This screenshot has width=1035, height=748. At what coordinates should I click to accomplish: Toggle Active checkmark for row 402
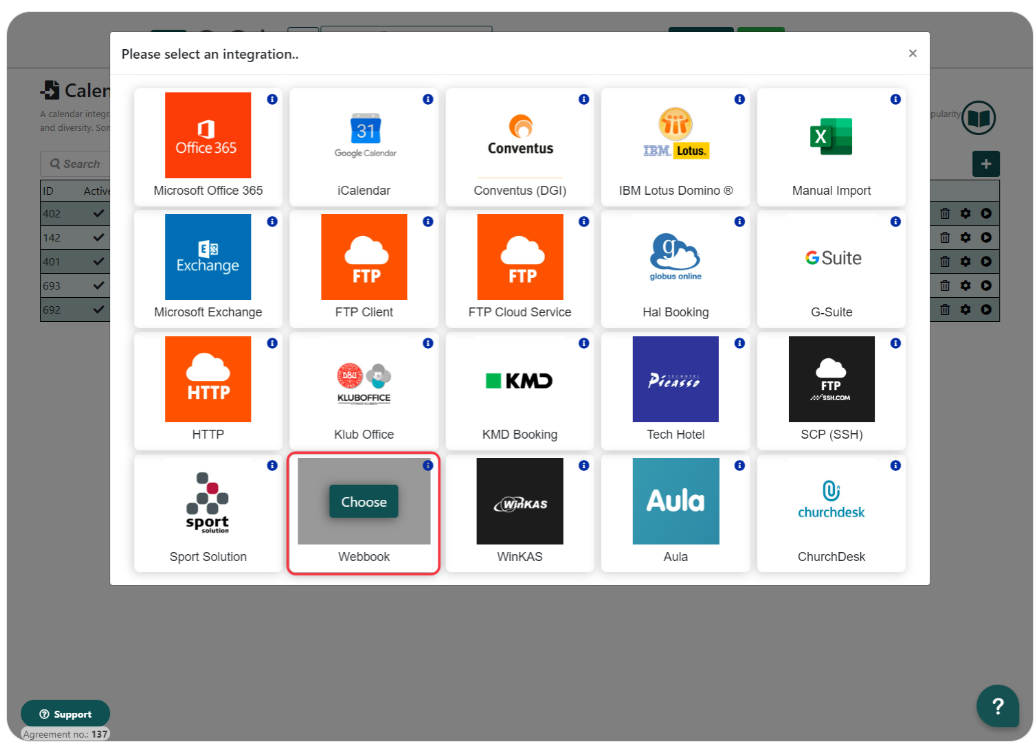pos(98,213)
